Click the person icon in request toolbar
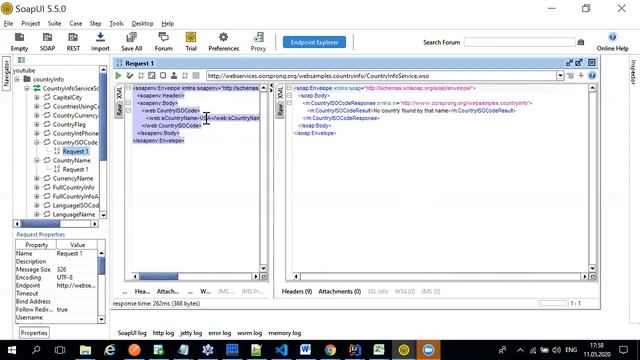The image size is (640, 360). click(x=174, y=76)
